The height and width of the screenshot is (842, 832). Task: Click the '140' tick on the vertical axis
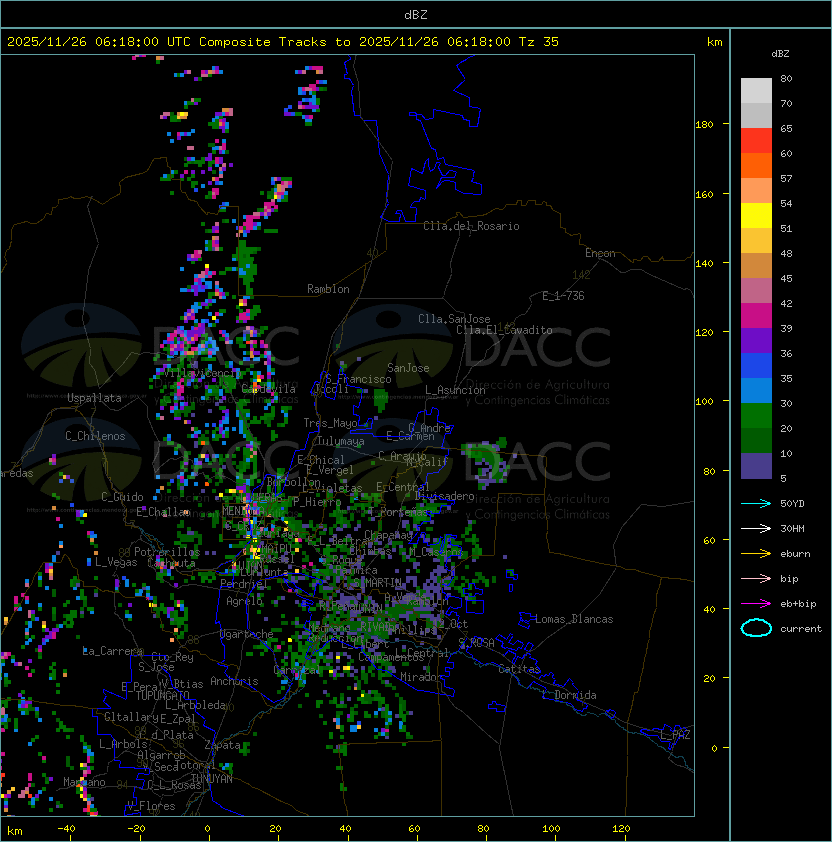[x=704, y=264]
